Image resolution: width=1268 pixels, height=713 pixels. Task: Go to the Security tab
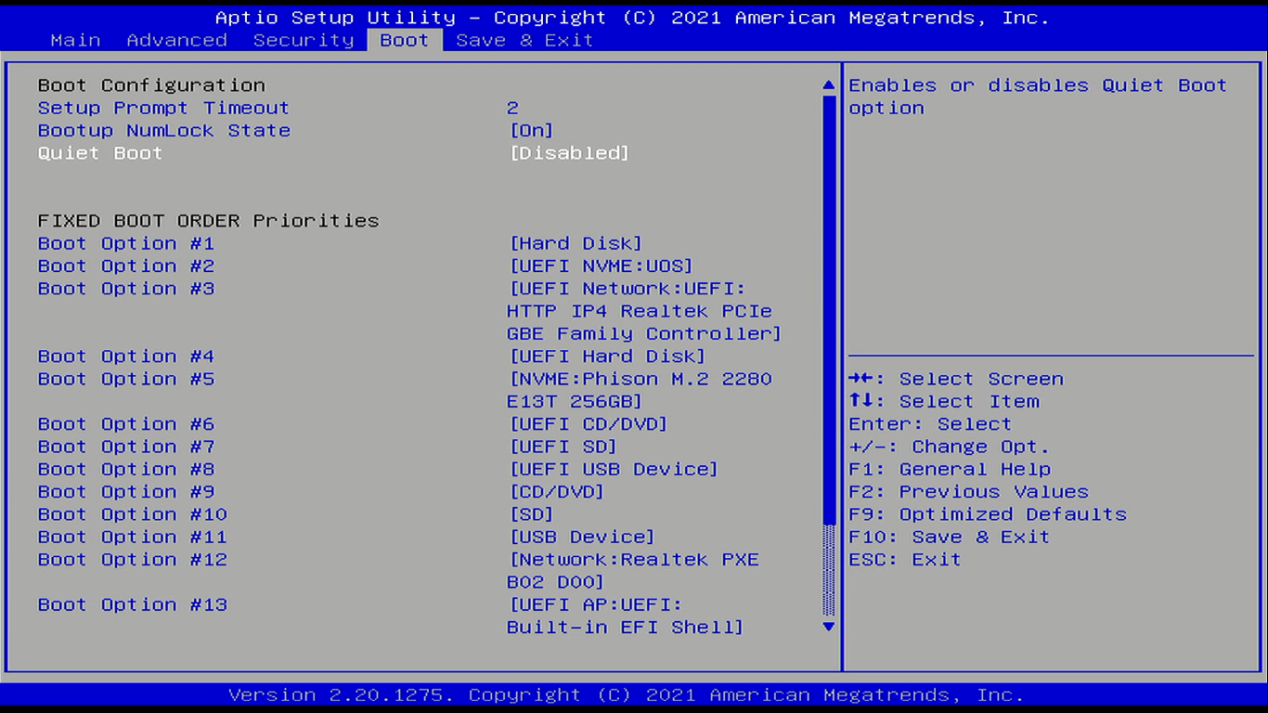click(x=303, y=40)
